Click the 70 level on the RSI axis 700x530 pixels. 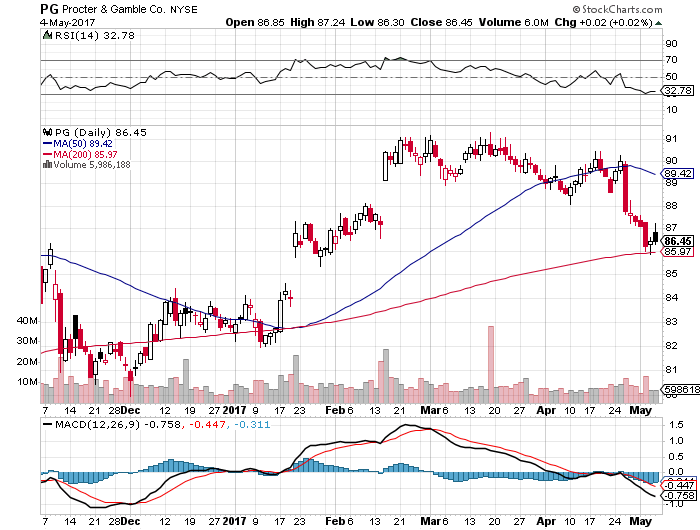pyautogui.click(x=671, y=60)
